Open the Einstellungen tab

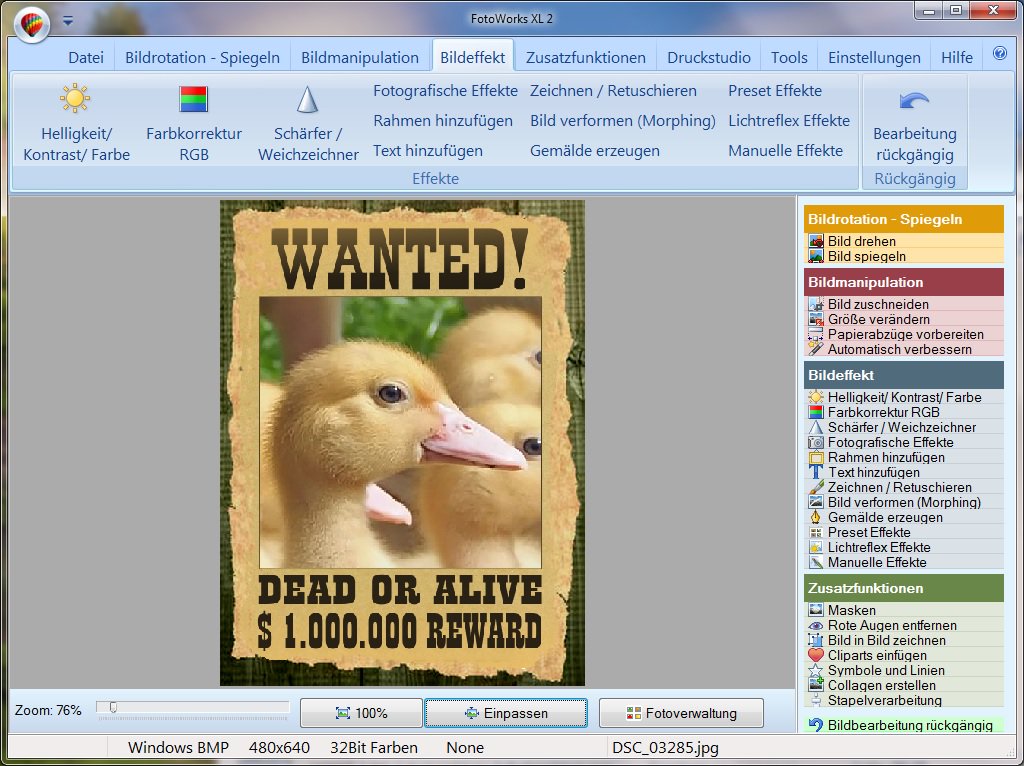pos(874,57)
